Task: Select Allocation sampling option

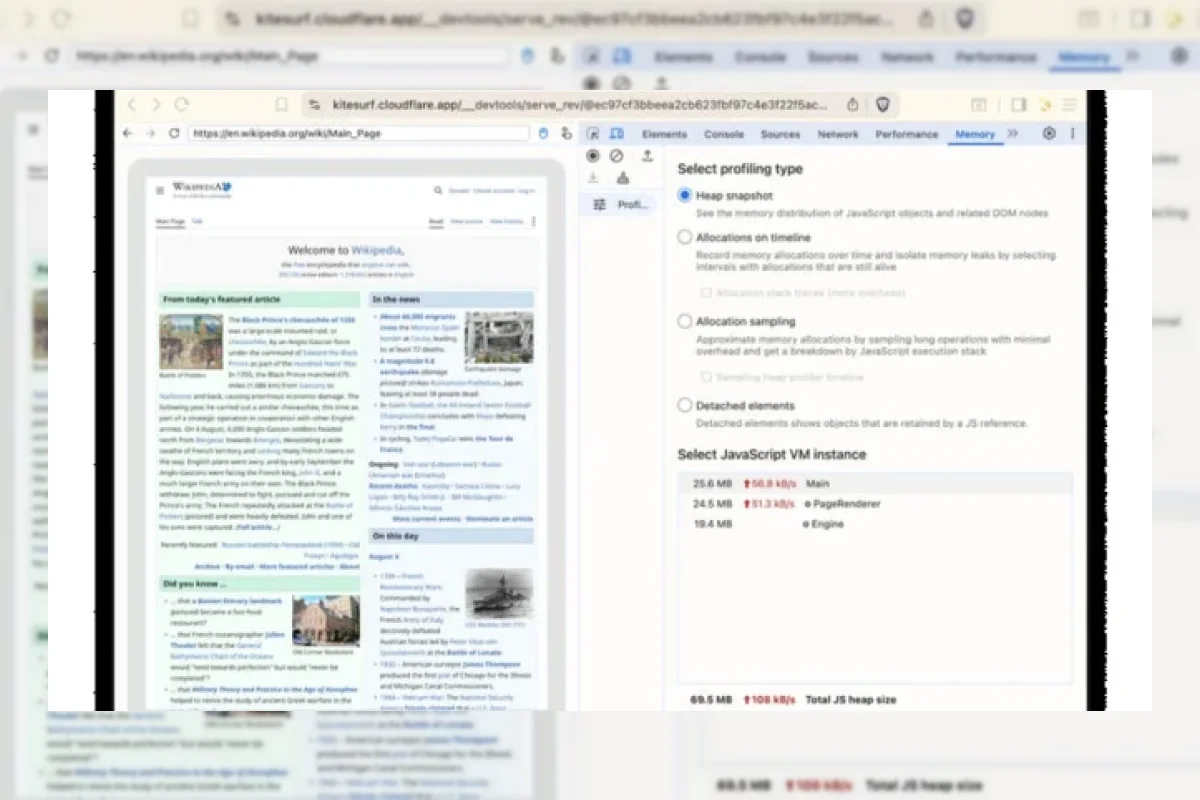Action: (685, 322)
